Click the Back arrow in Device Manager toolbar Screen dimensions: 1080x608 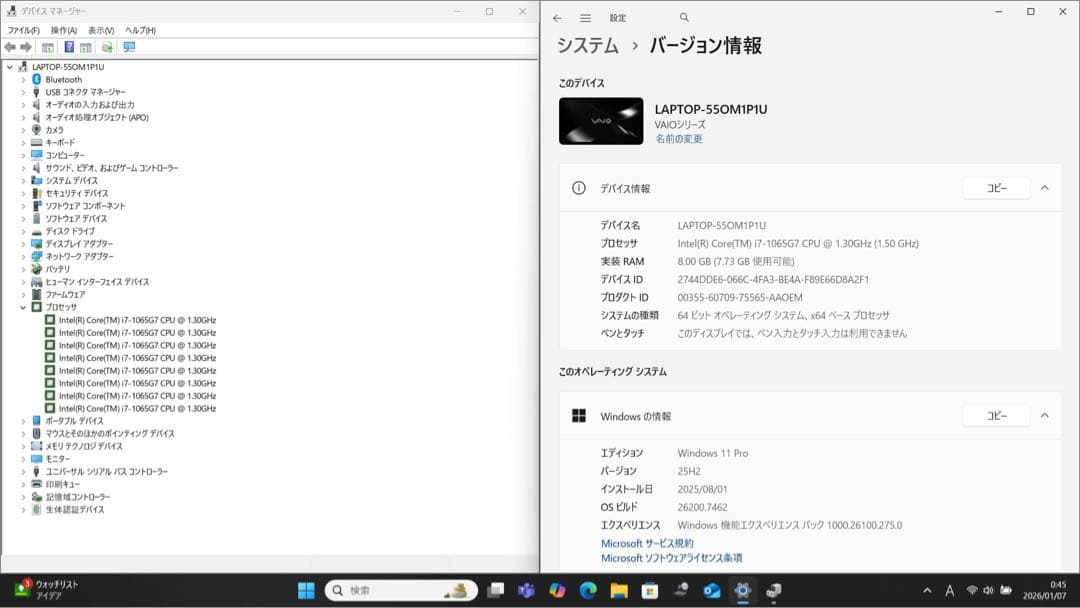pos(10,47)
